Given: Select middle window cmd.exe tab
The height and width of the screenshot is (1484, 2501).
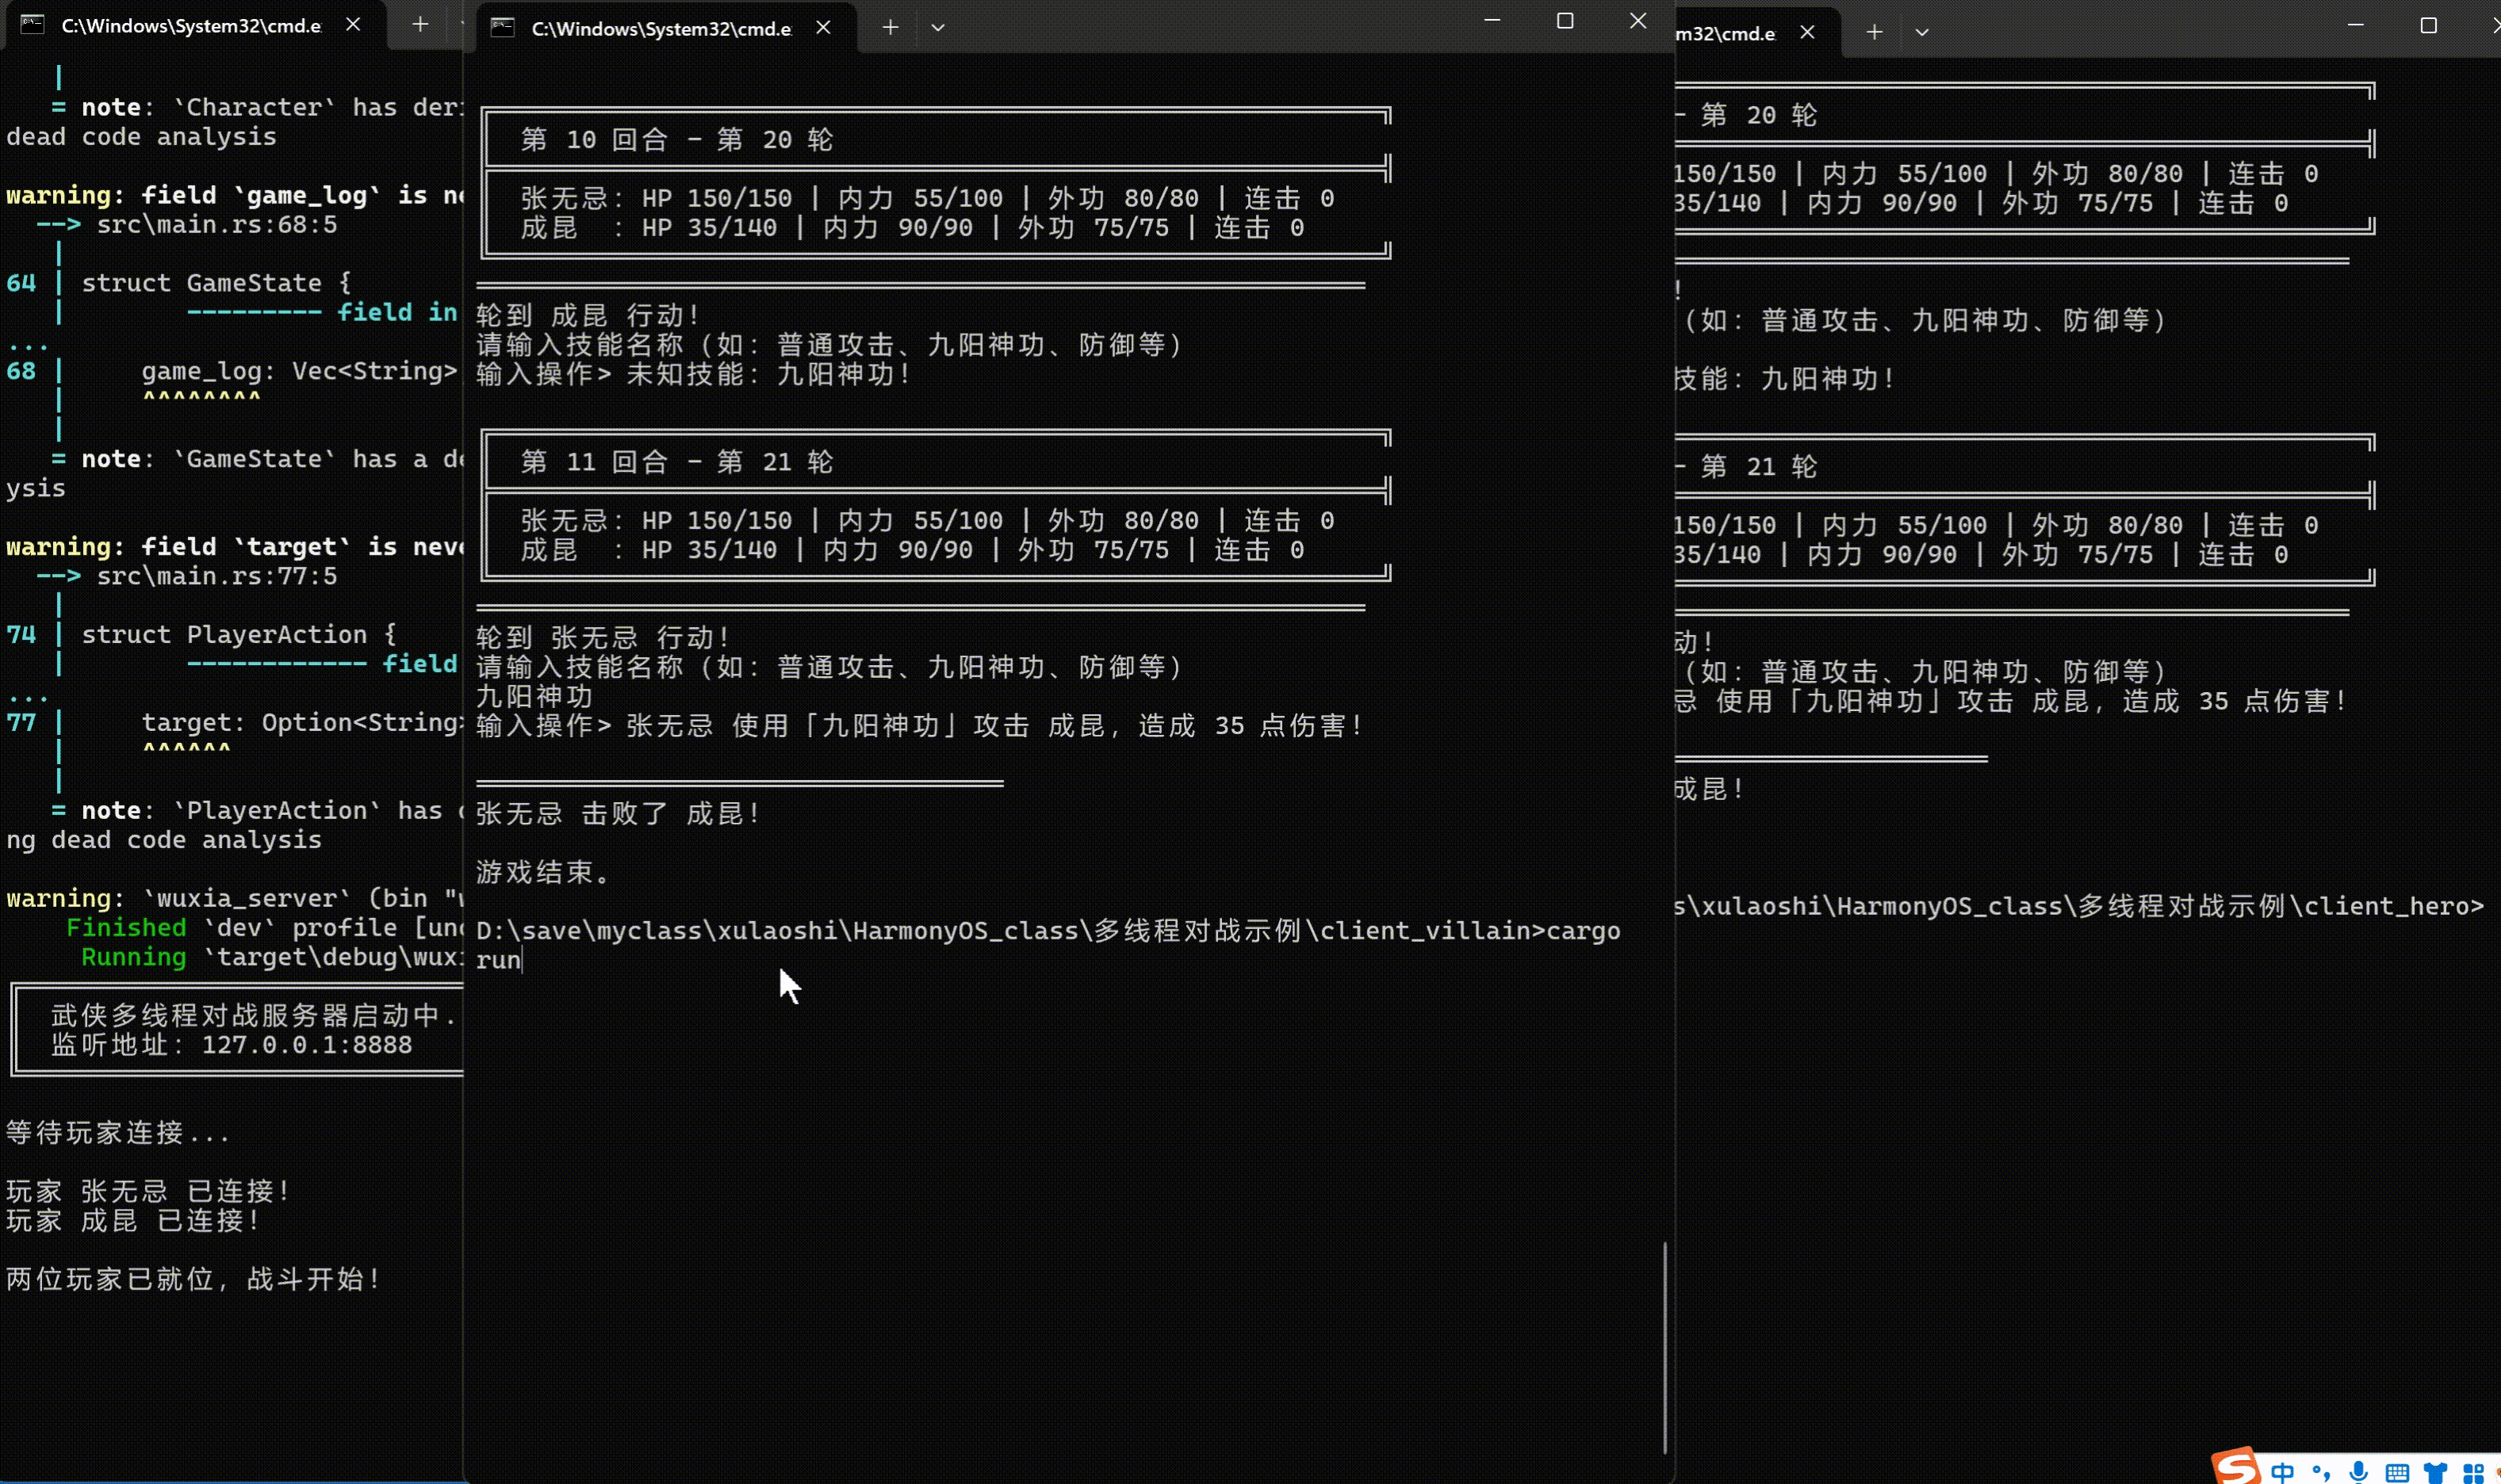Looking at the screenshot, I should [660, 29].
